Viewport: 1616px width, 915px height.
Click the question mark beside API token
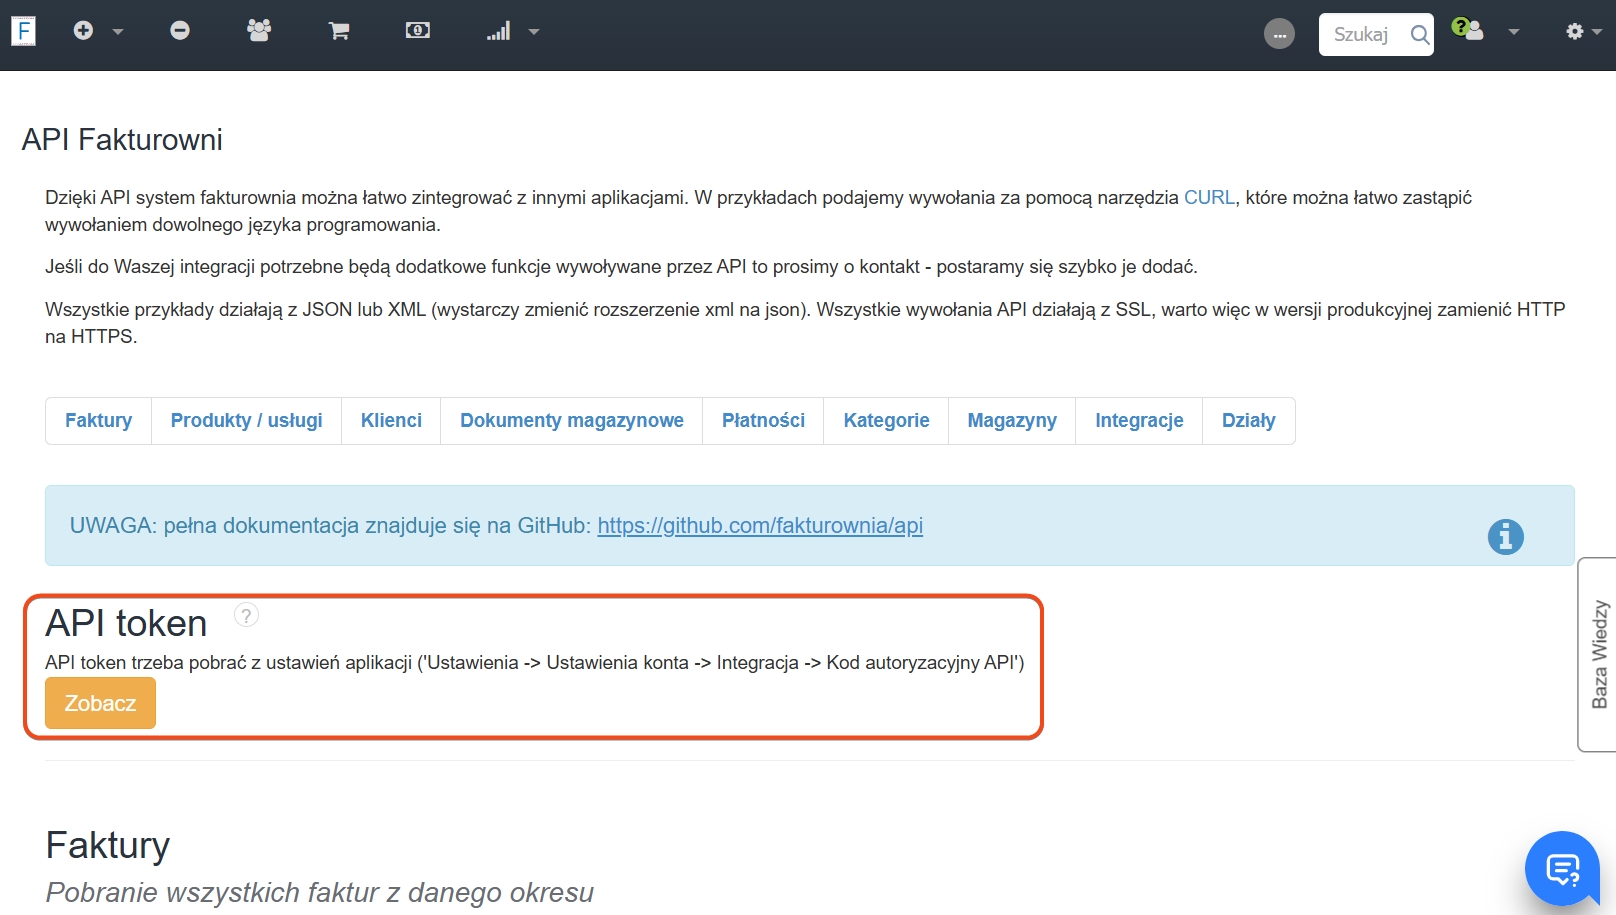pyautogui.click(x=246, y=615)
